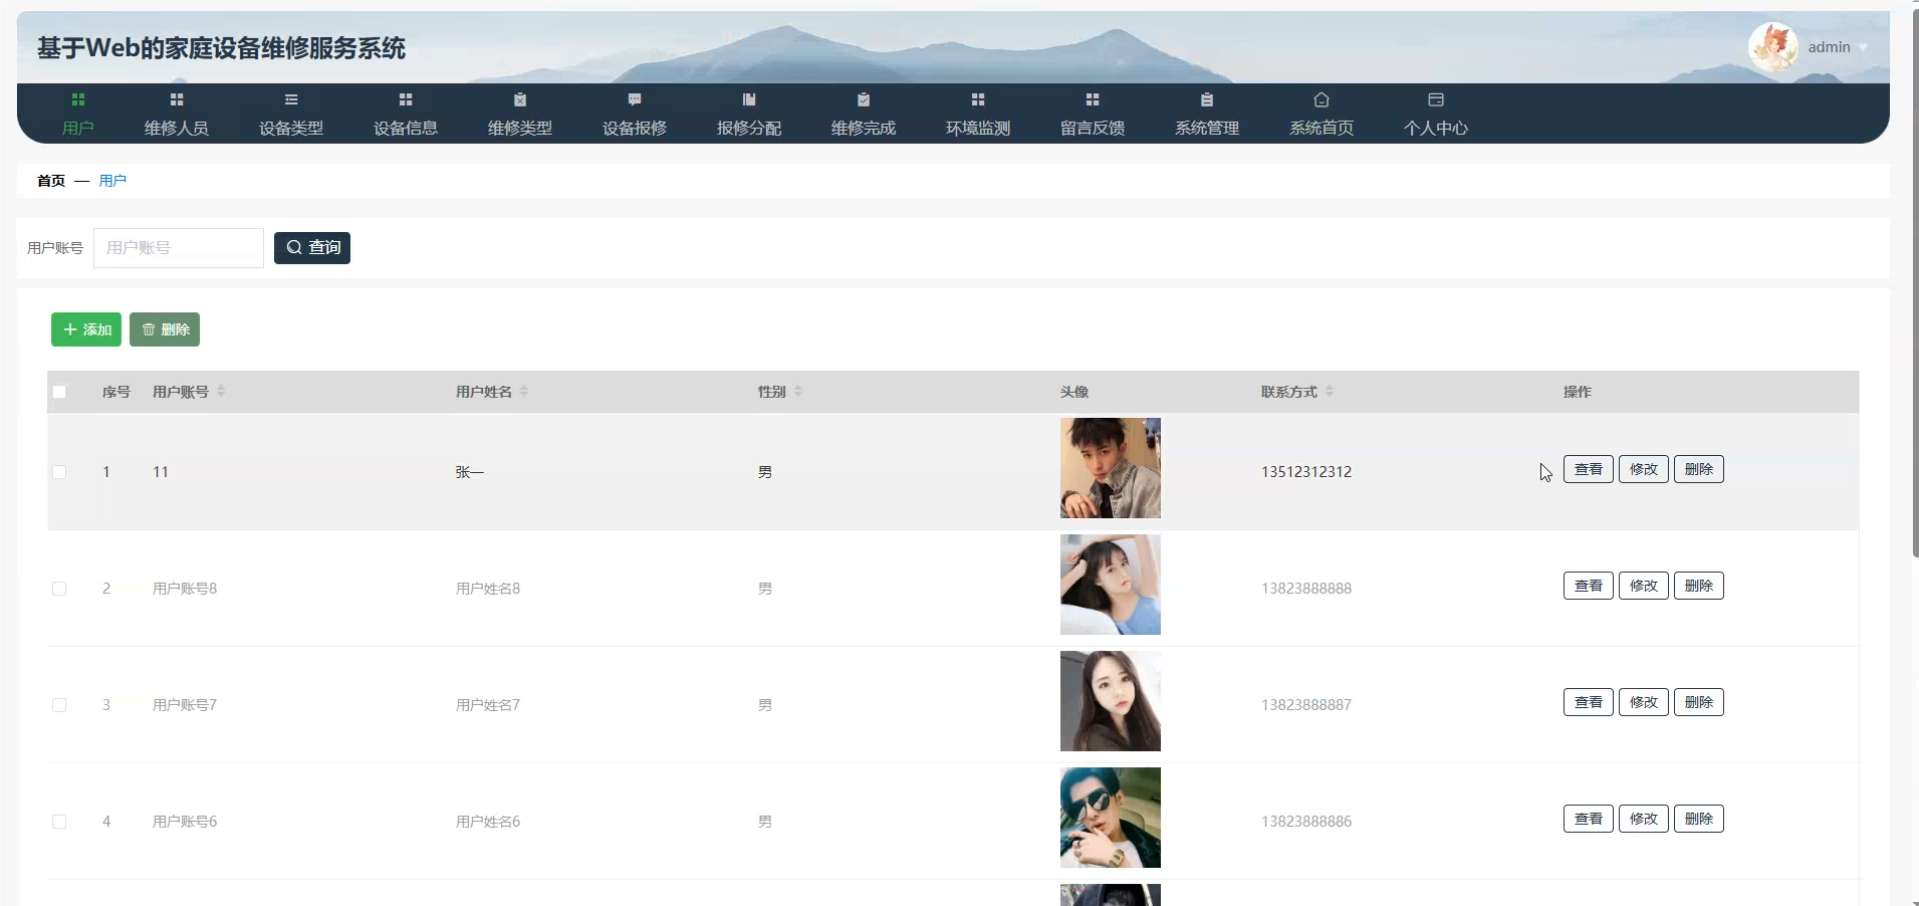Image resolution: width=1919 pixels, height=906 pixels.
Task: Click the 留言反馈 nav icon
Action: click(x=1092, y=99)
